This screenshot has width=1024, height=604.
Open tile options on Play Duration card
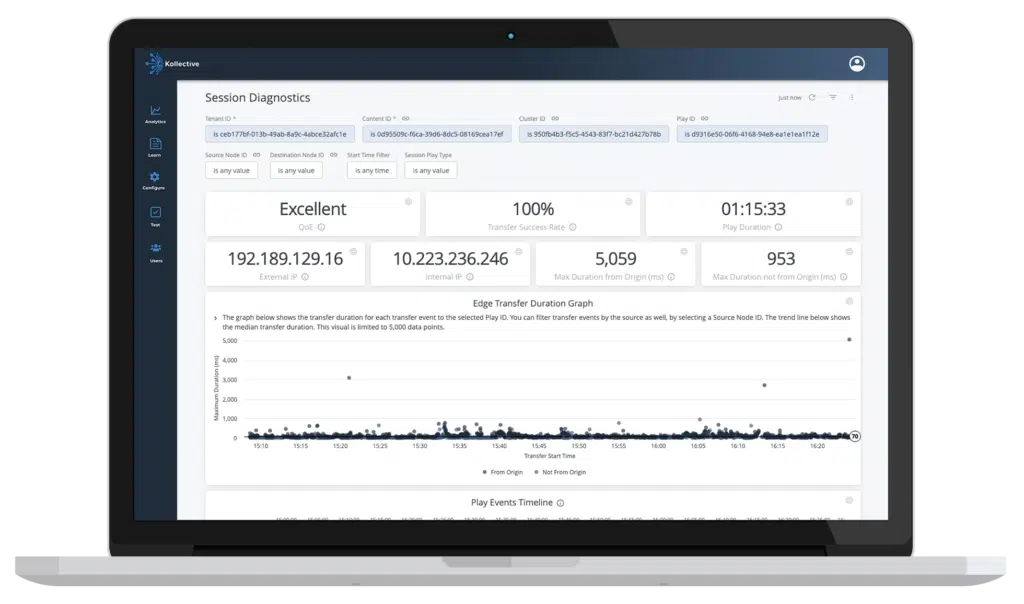coord(849,202)
